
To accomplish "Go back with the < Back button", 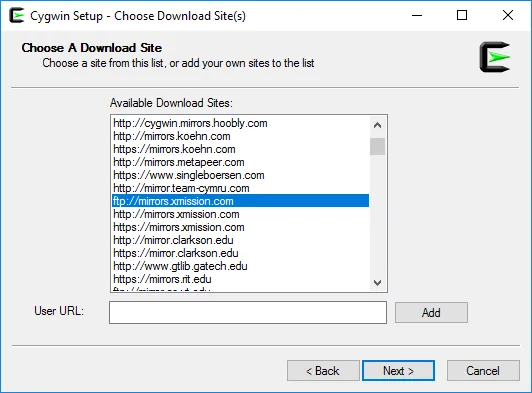I will pyautogui.click(x=323, y=371).
